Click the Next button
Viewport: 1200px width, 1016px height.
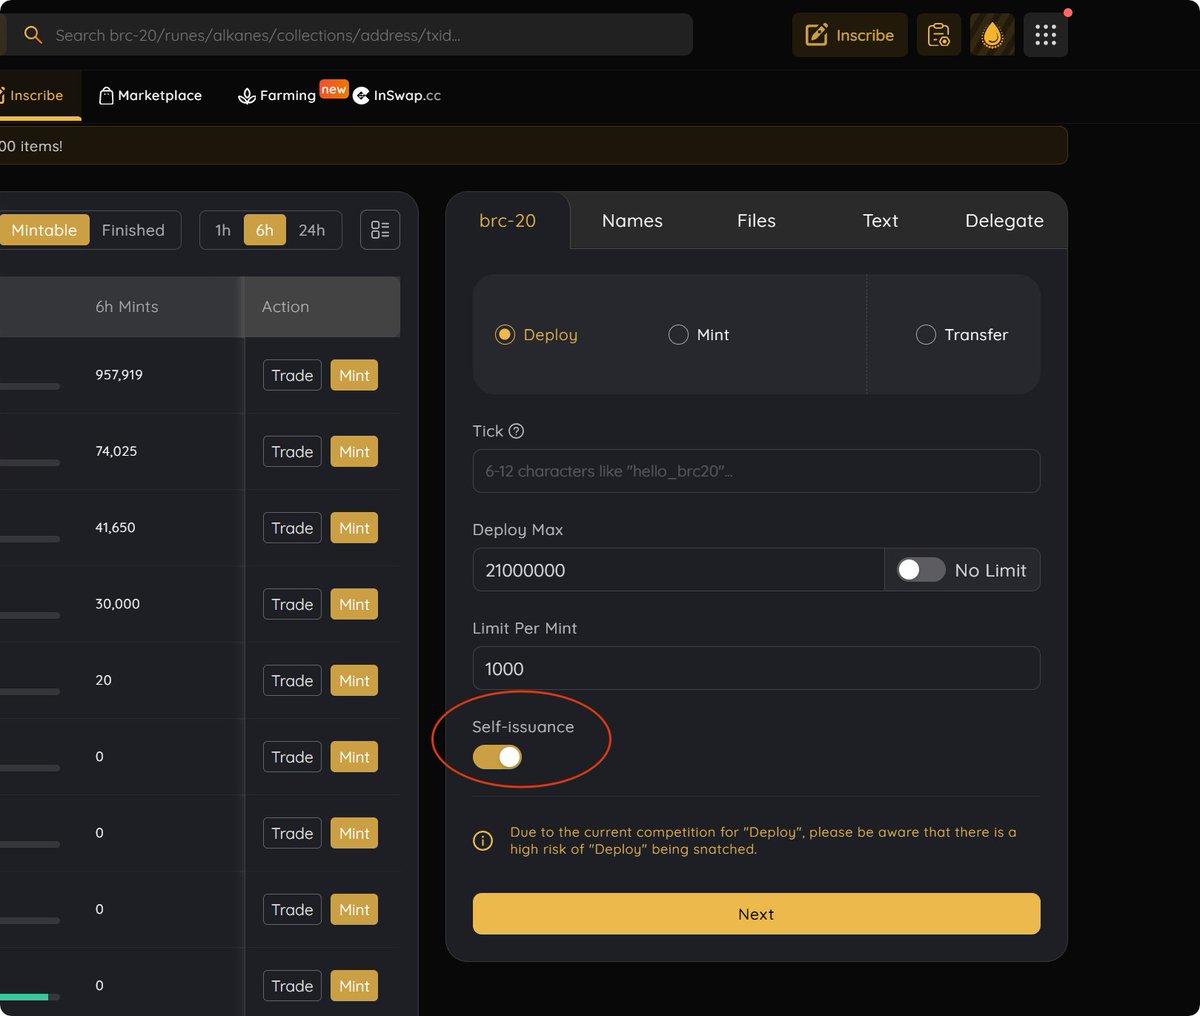(x=756, y=914)
